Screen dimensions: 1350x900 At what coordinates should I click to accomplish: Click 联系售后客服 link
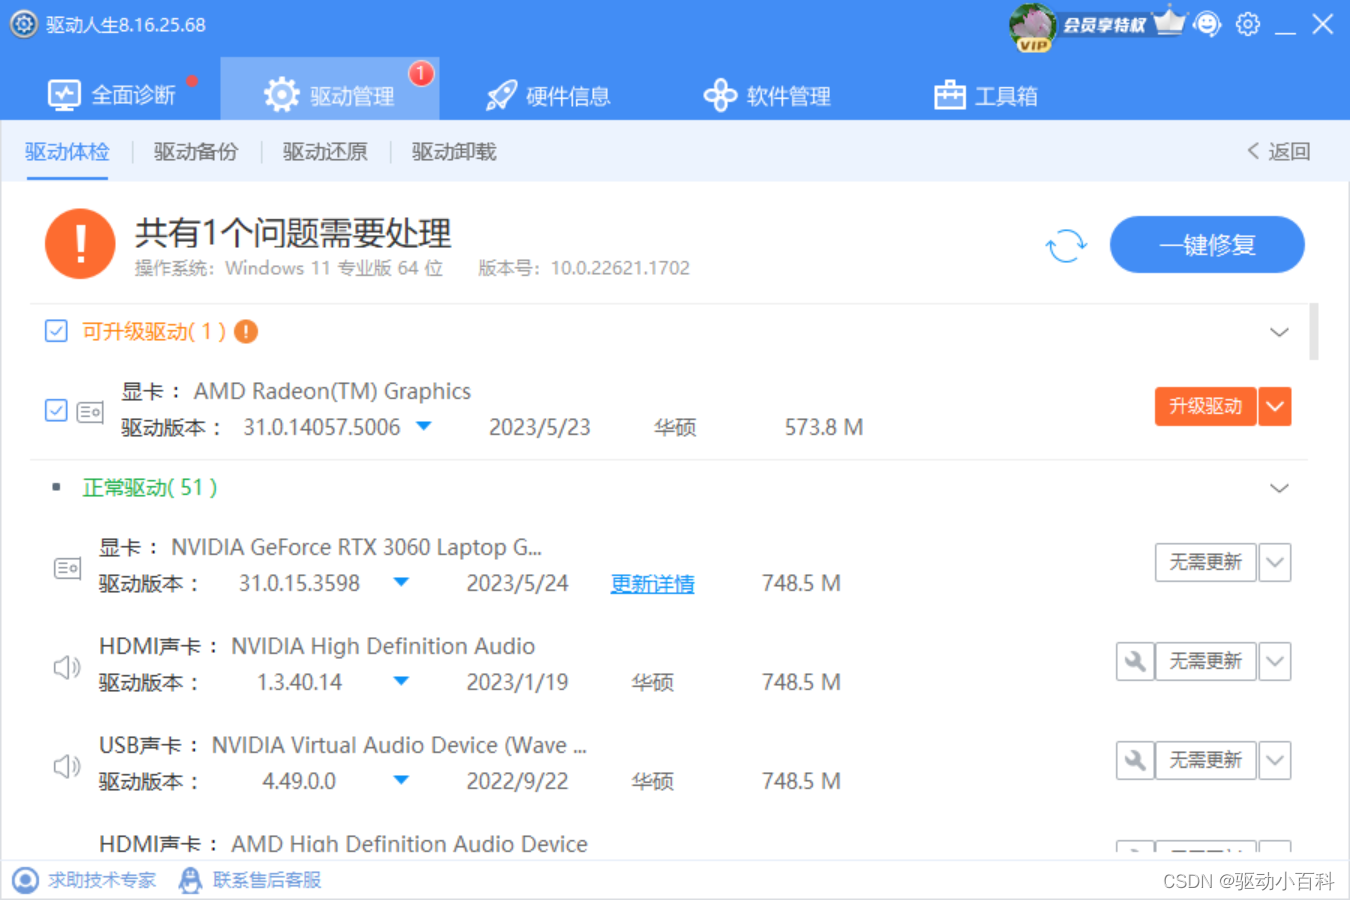click(x=267, y=880)
